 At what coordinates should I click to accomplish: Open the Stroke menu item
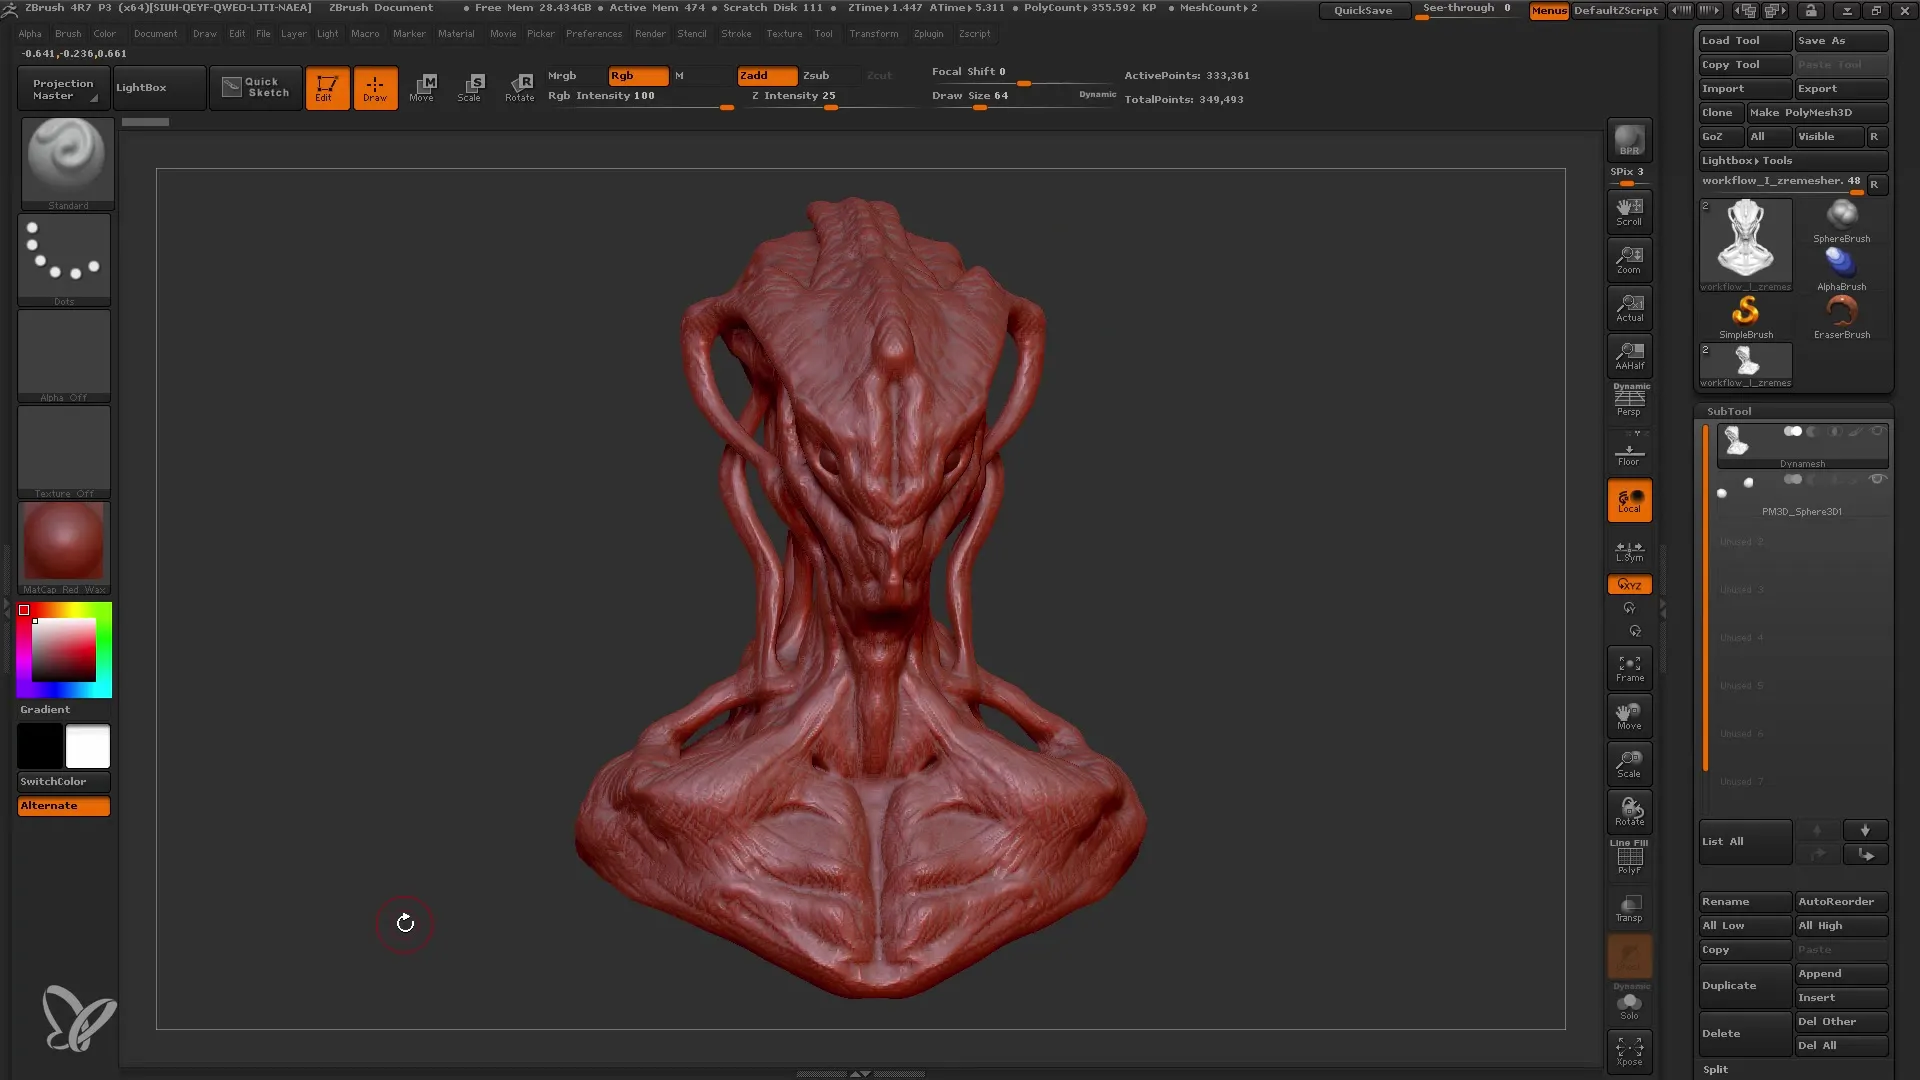pyautogui.click(x=736, y=33)
